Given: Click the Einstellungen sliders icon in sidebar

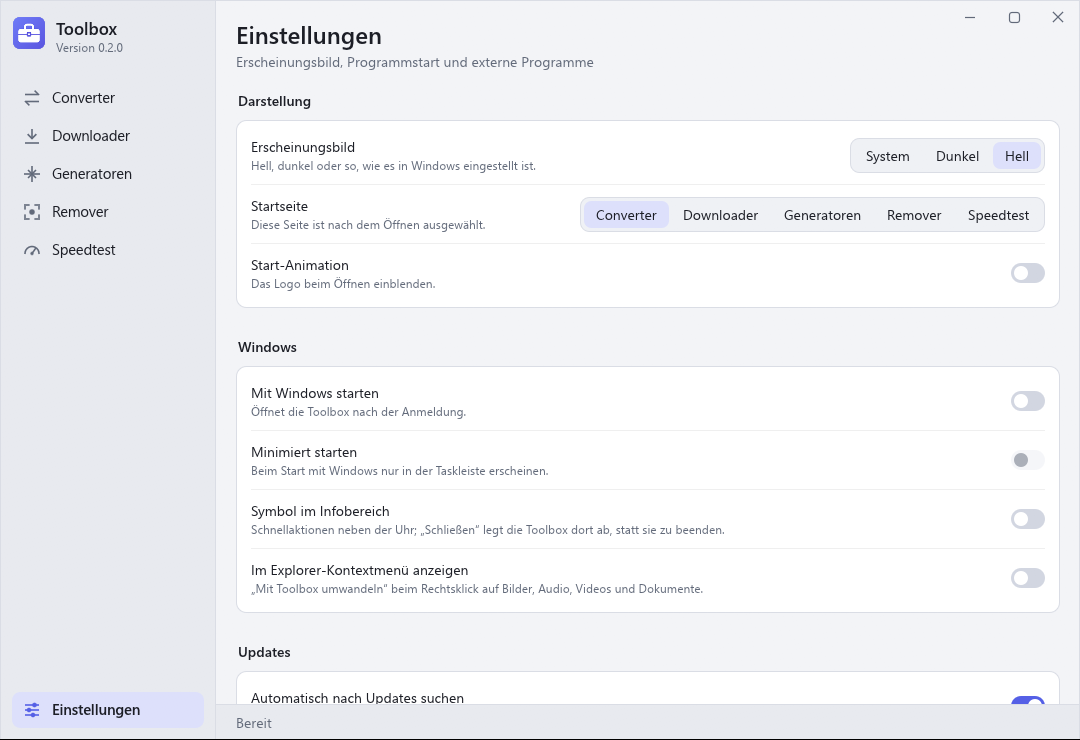Looking at the screenshot, I should [32, 710].
